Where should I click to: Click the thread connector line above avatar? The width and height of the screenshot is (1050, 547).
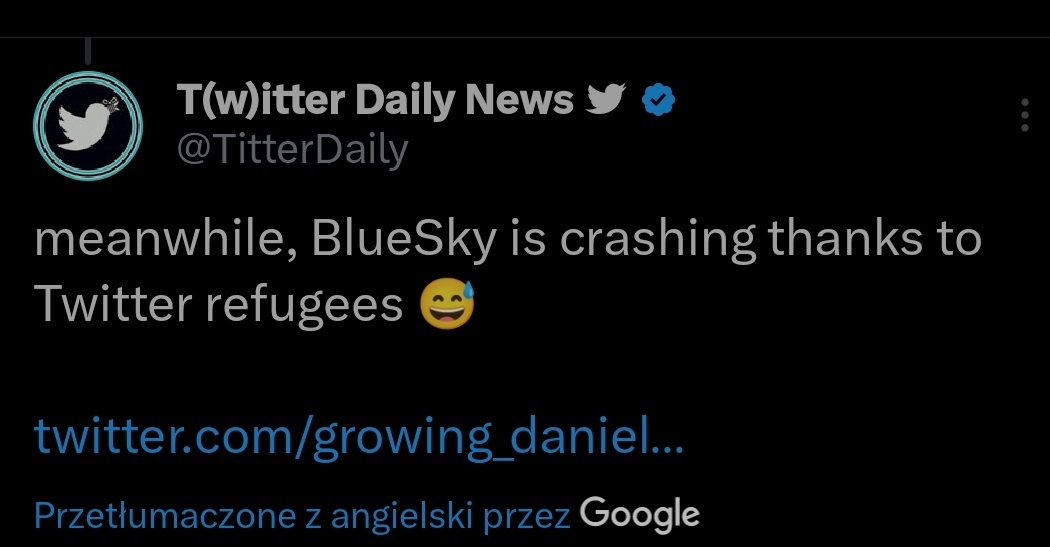[x=88, y=48]
